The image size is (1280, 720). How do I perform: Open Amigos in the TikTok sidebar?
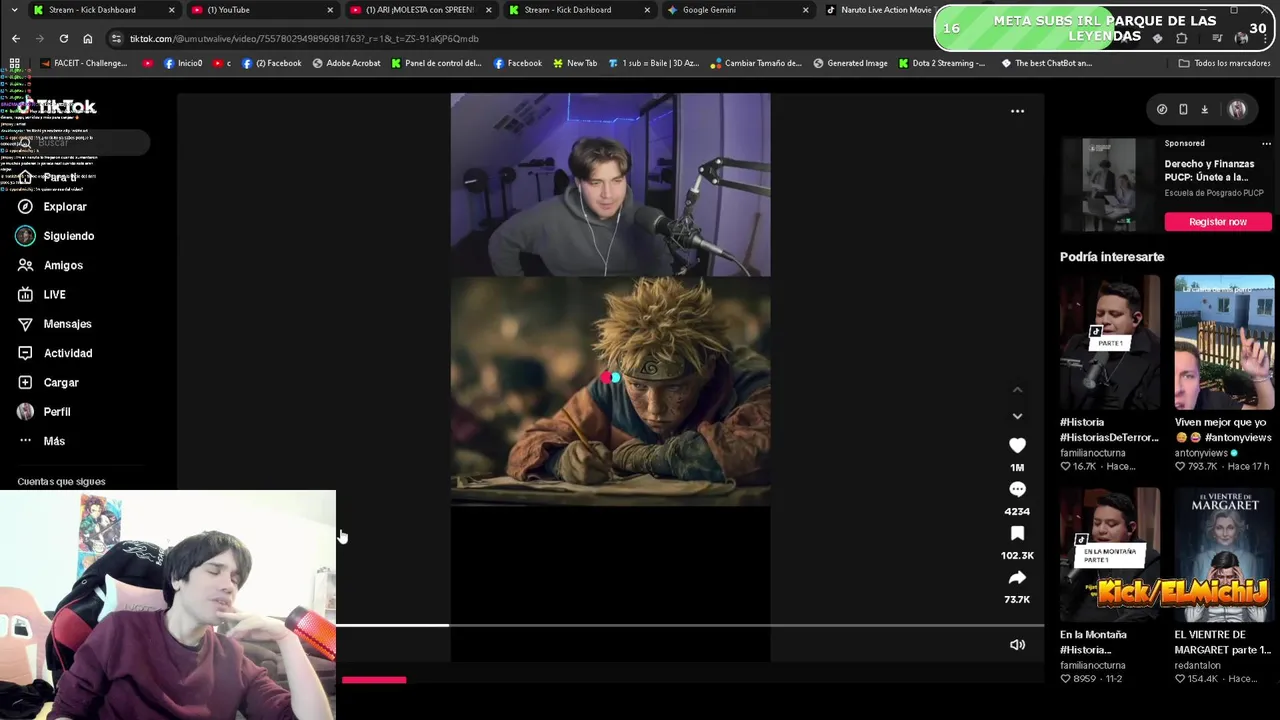[x=63, y=265]
